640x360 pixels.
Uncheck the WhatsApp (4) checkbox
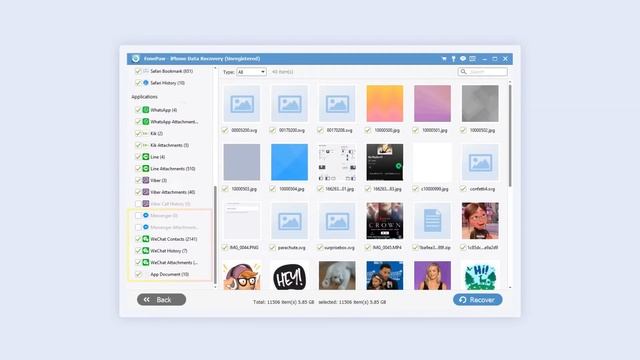tap(138, 110)
